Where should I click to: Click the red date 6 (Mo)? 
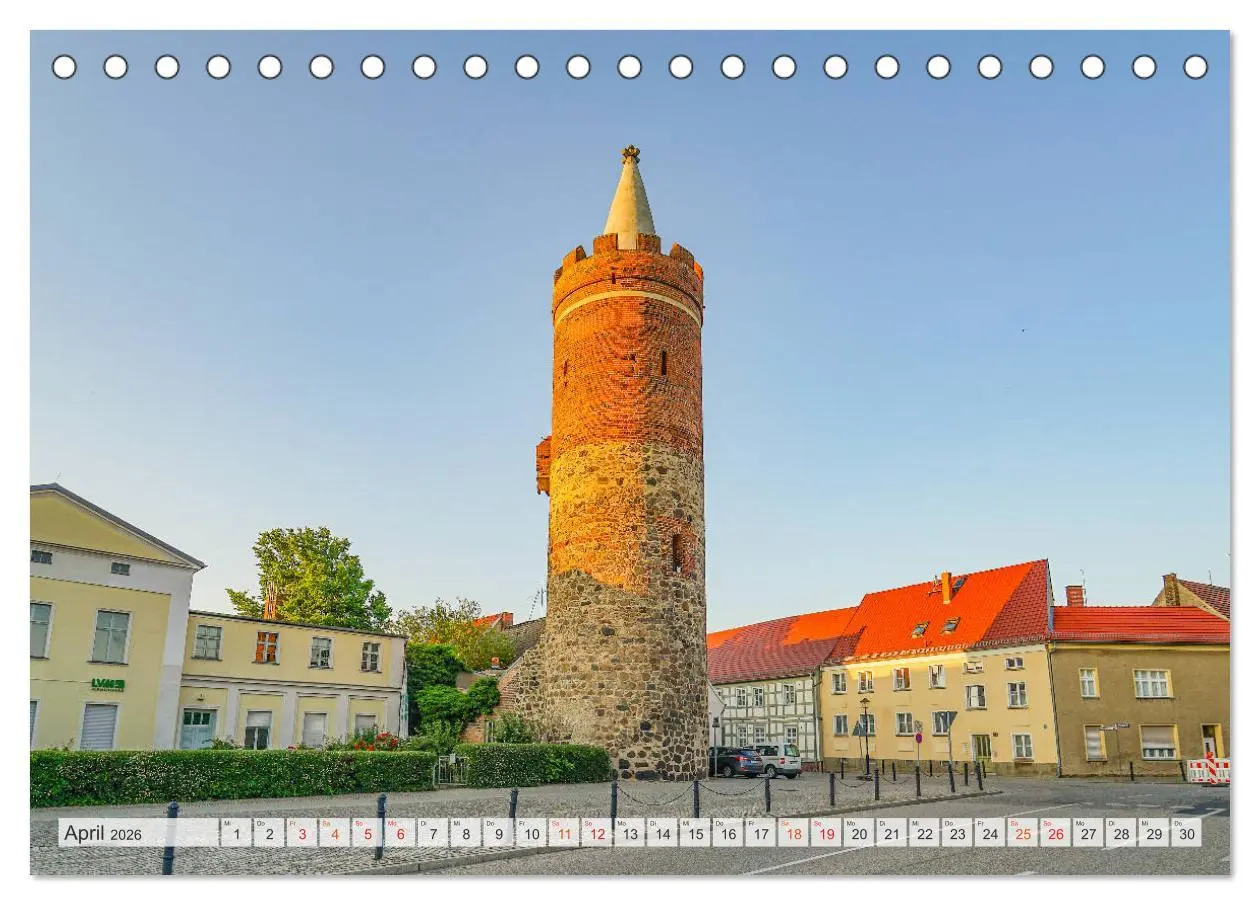tap(400, 833)
